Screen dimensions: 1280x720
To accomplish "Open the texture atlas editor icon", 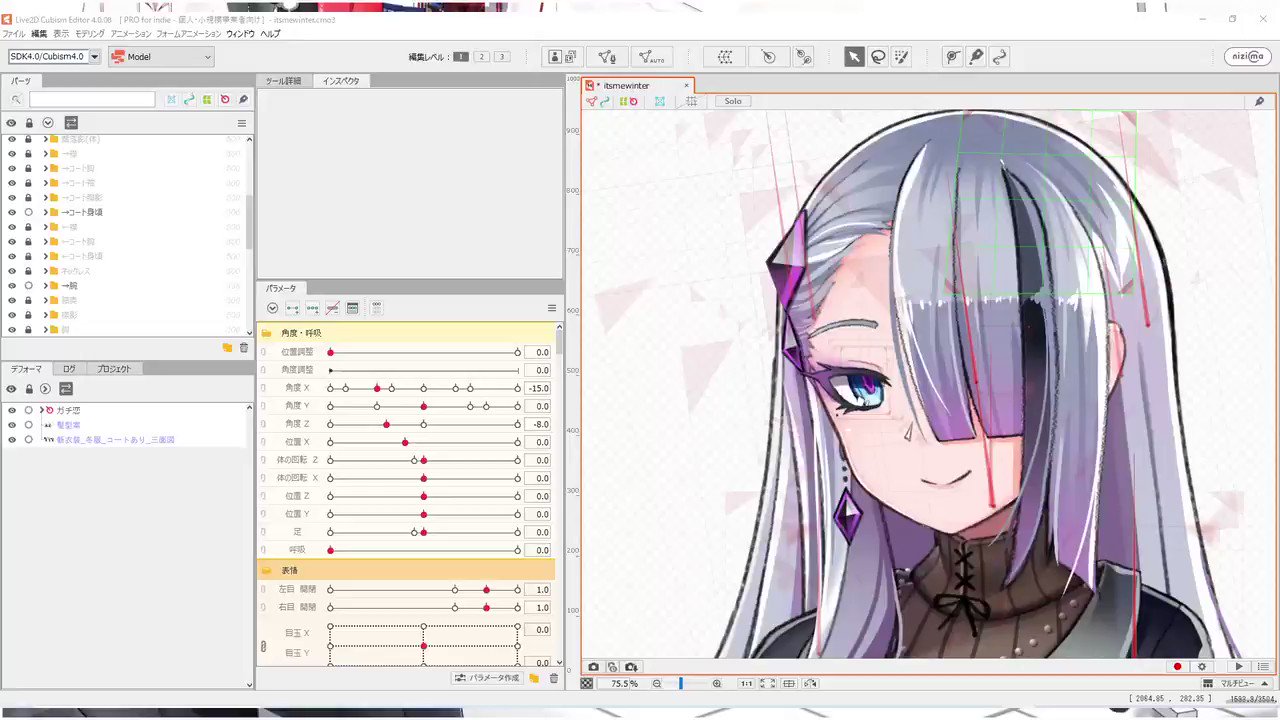I will 563,57.
